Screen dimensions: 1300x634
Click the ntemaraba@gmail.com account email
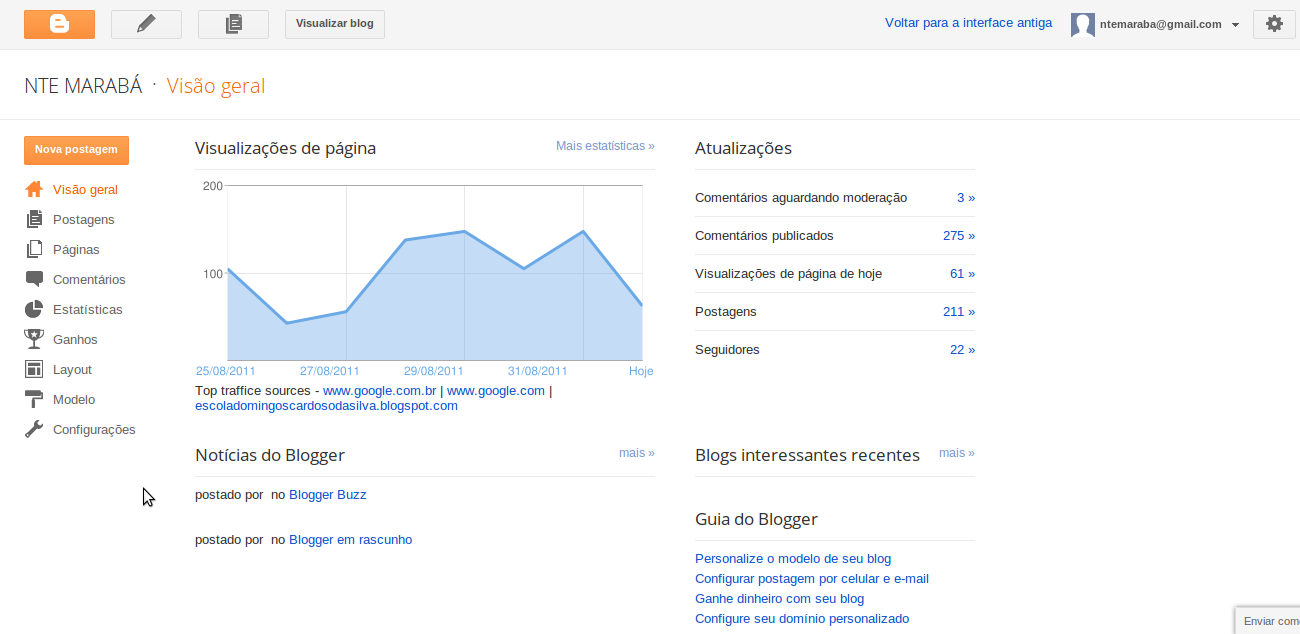(1162, 24)
